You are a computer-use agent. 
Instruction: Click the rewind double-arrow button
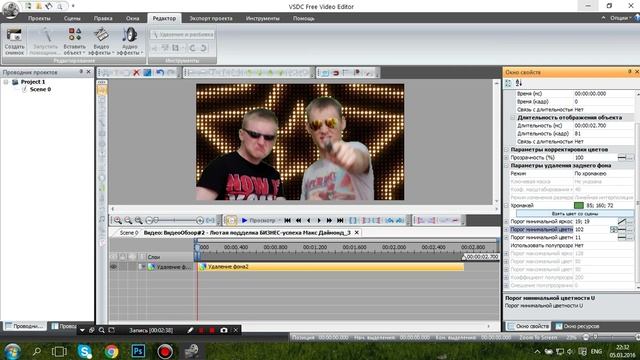point(298,220)
